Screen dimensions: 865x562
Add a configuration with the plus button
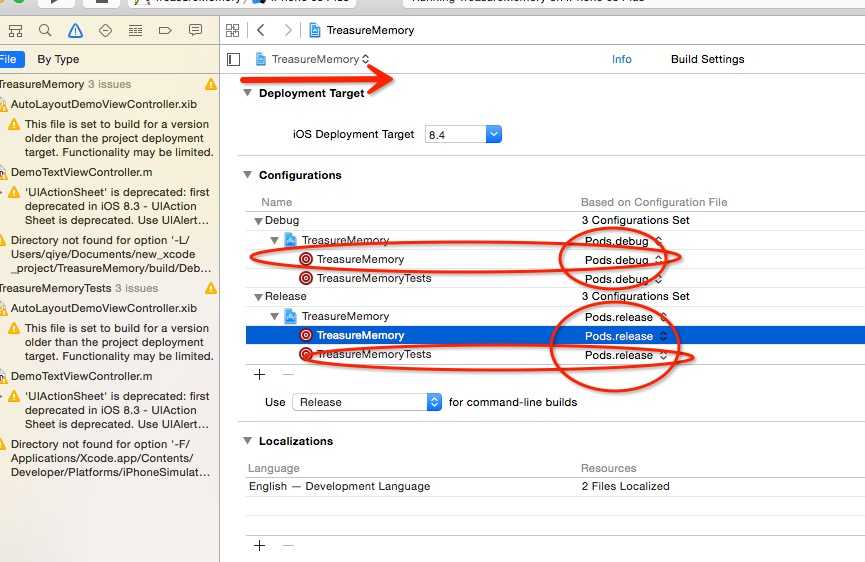(x=259, y=375)
